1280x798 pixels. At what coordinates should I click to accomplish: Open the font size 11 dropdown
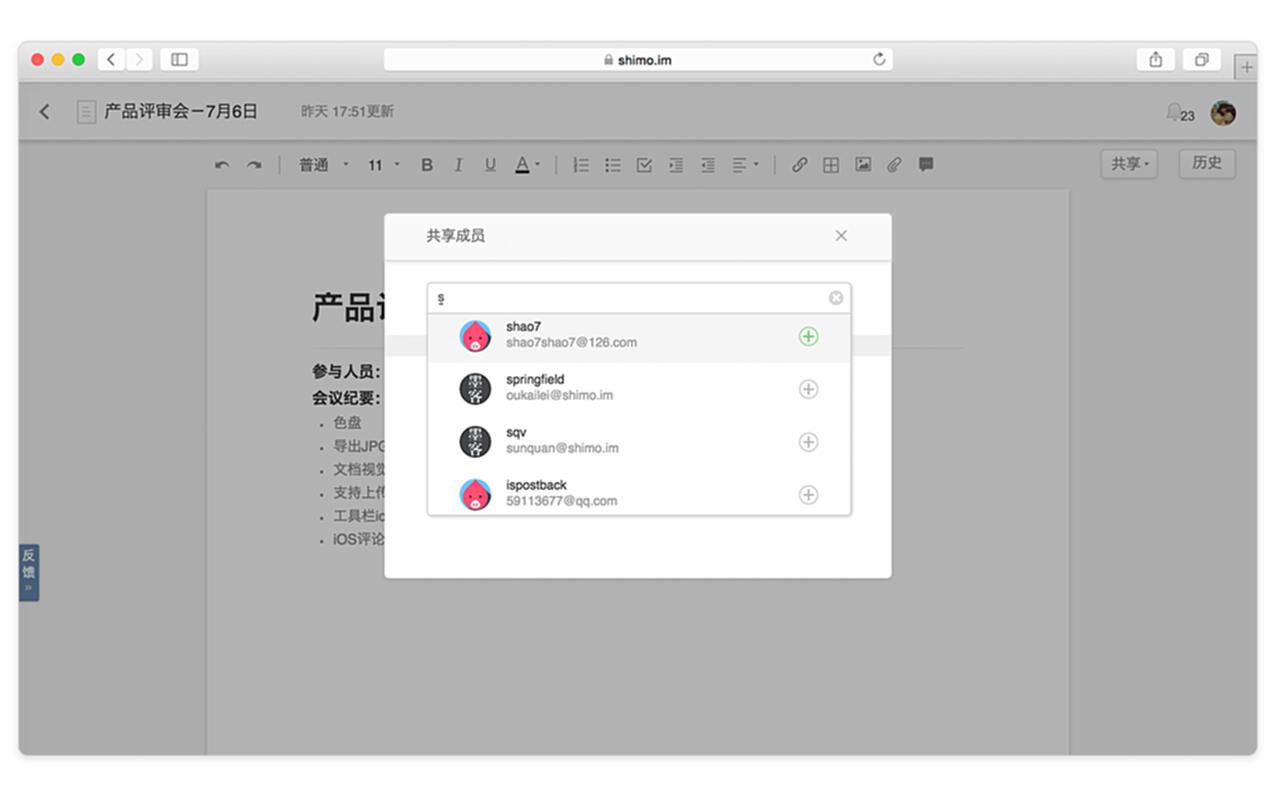tap(383, 165)
